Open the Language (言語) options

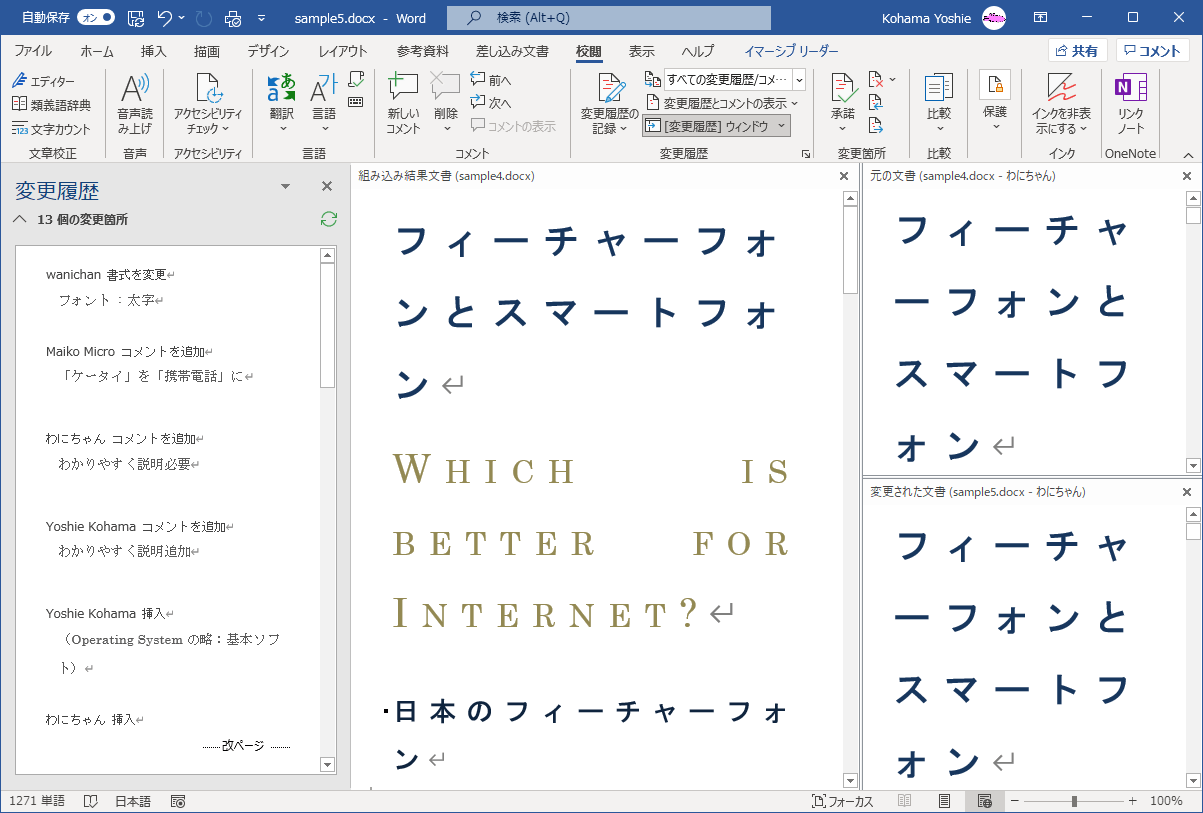[x=324, y=105]
